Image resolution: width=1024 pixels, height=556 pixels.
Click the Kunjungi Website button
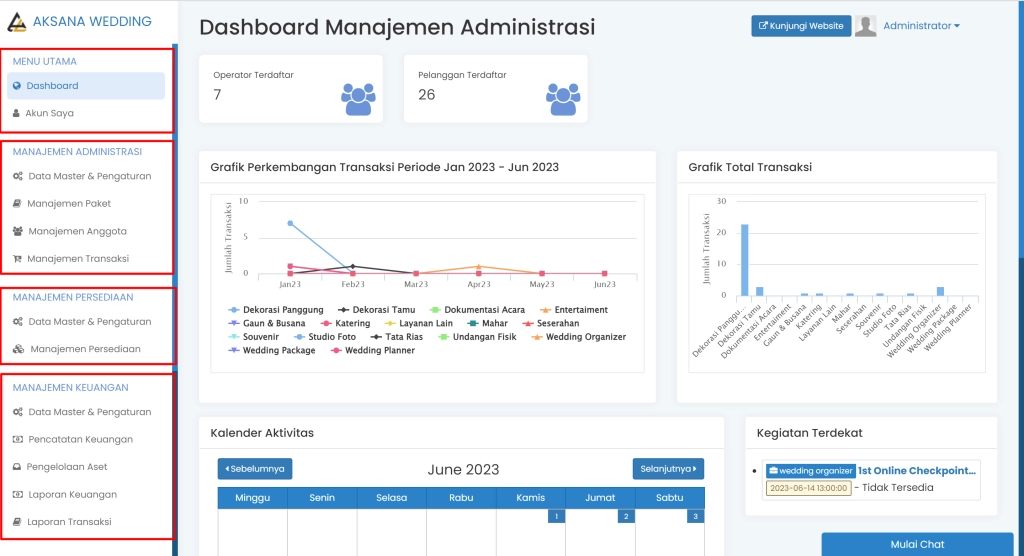coord(800,26)
